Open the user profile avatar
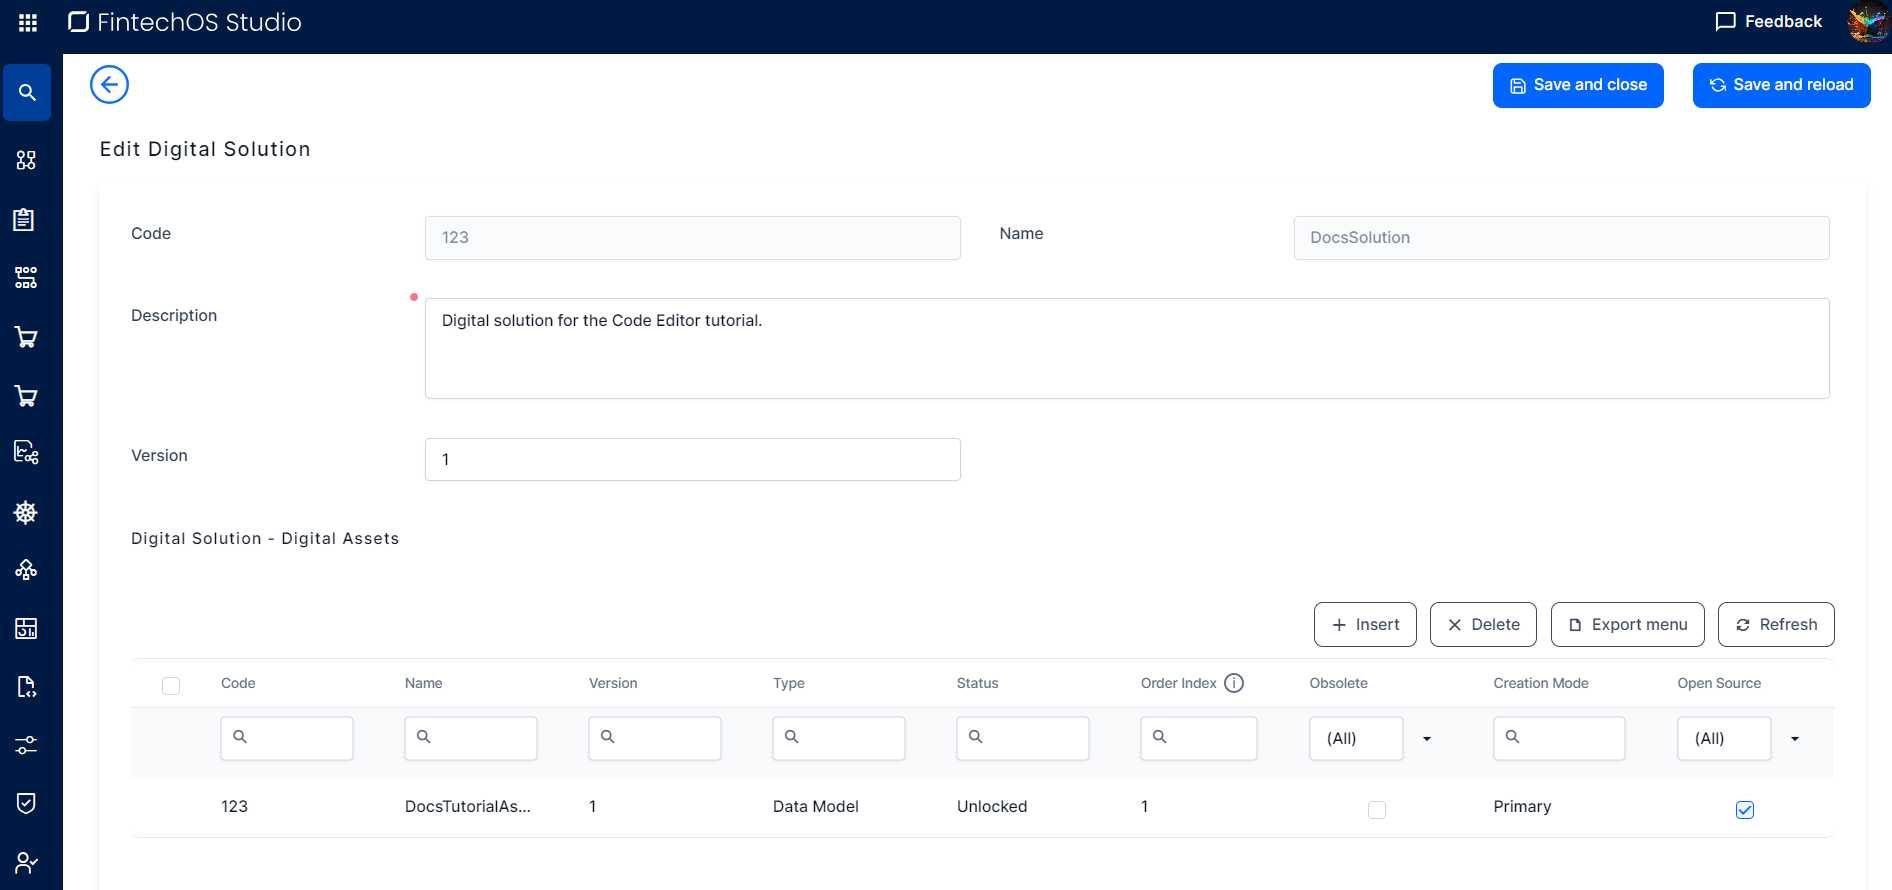The width and height of the screenshot is (1892, 890). click(1866, 22)
